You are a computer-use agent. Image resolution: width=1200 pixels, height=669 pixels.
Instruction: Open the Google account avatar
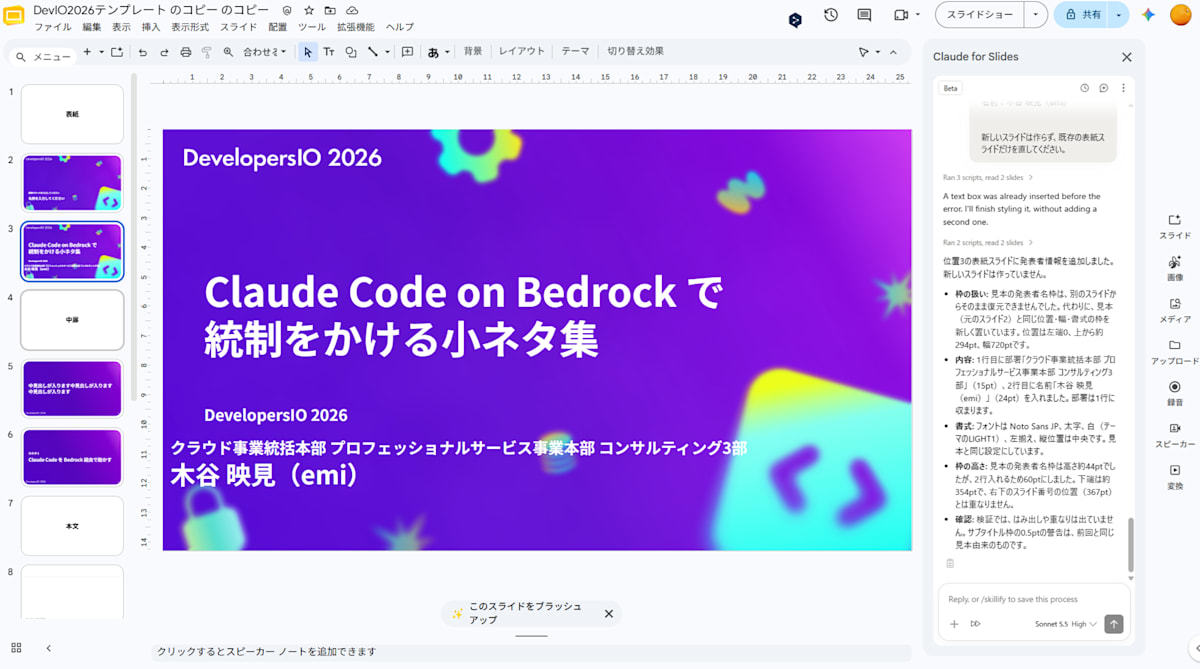click(x=1180, y=15)
